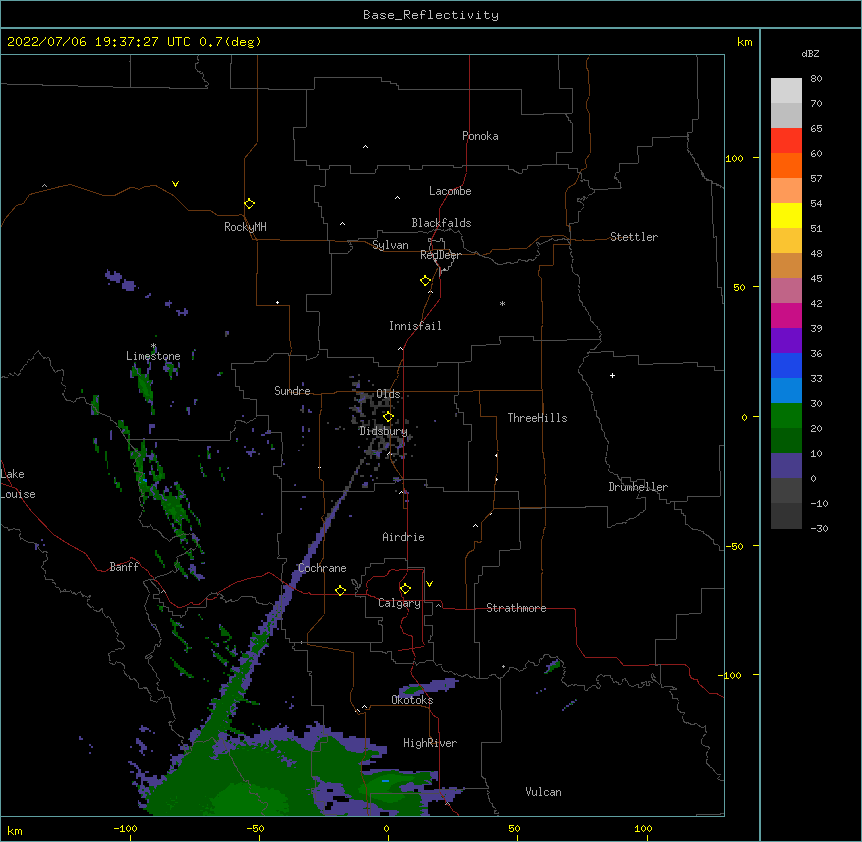Click the RockyMH label
Image resolution: width=862 pixels, height=842 pixels.
(245, 227)
